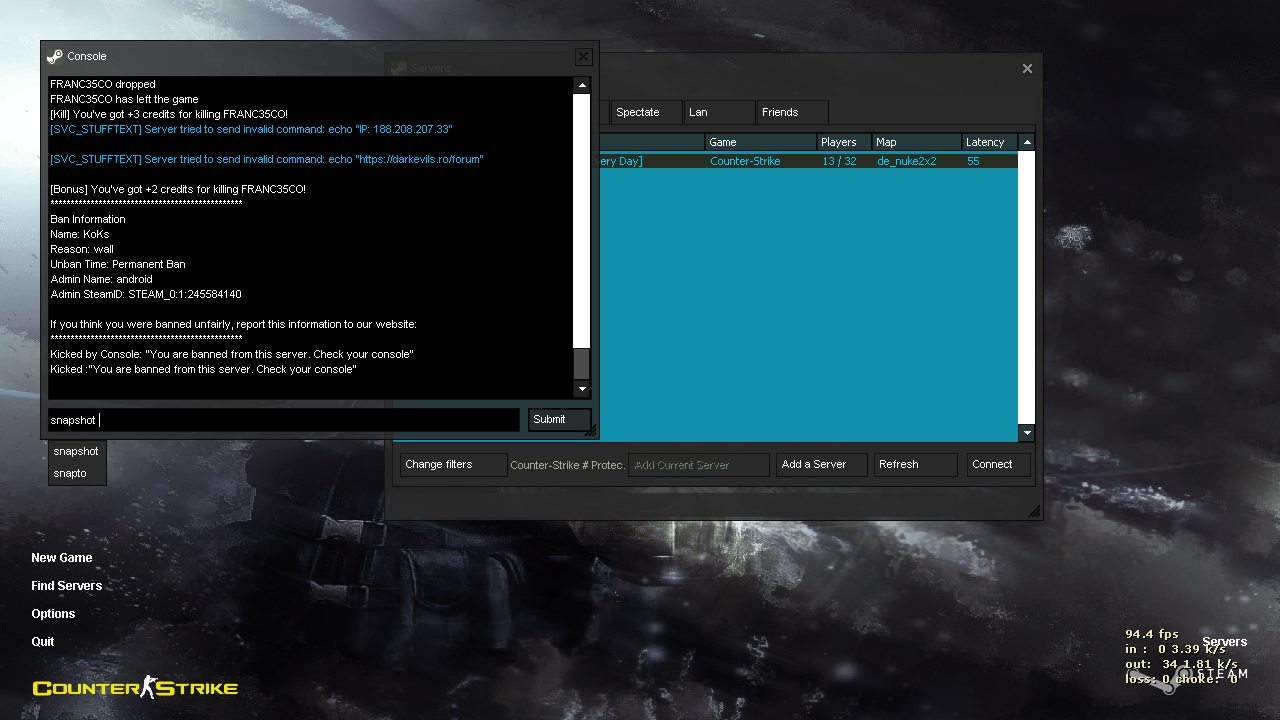Screen dimensions: 1280x720
Task: Click the console scrollbar up arrow
Action: (x=582, y=85)
